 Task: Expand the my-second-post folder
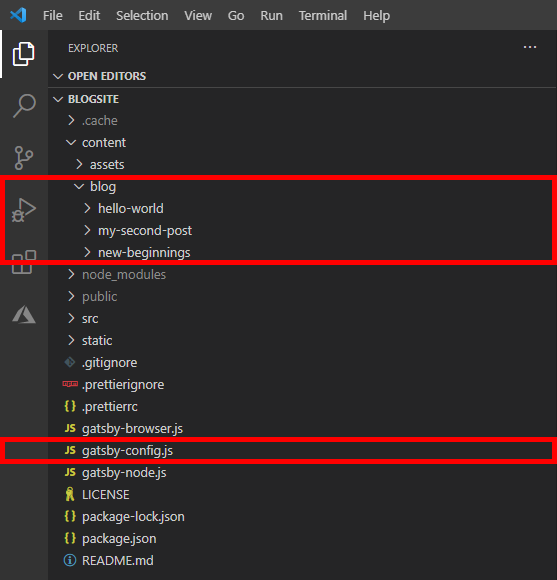point(87,230)
